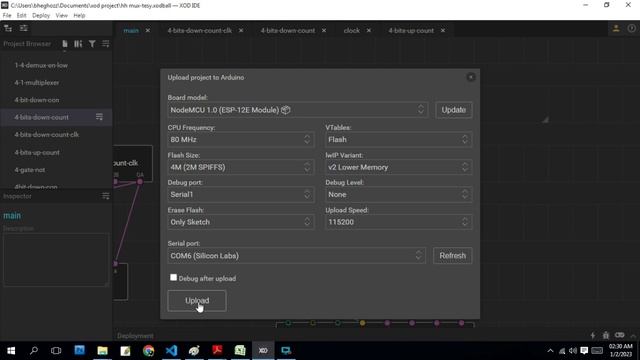Open the CPU Frequency dropdown
This screenshot has width=640, height=360.
(240, 140)
